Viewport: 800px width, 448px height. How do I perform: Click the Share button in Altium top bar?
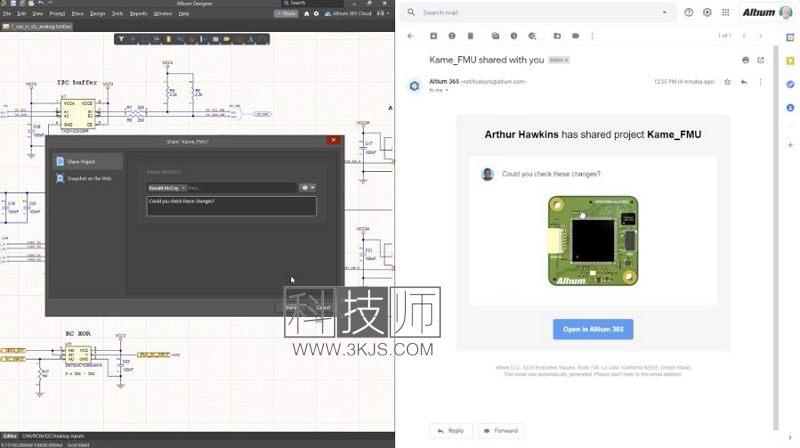(x=286, y=14)
